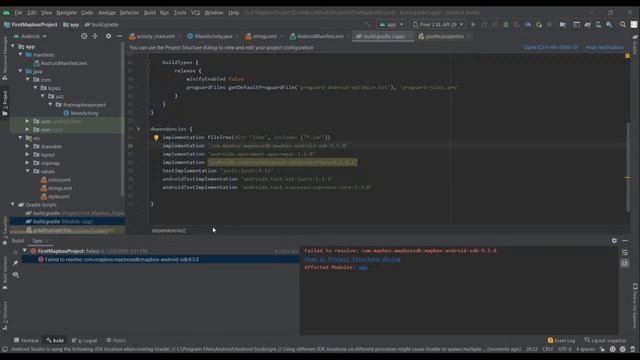The width and height of the screenshot is (640, 360).
Task: Collapse the values folder
Action: point(28,171)
